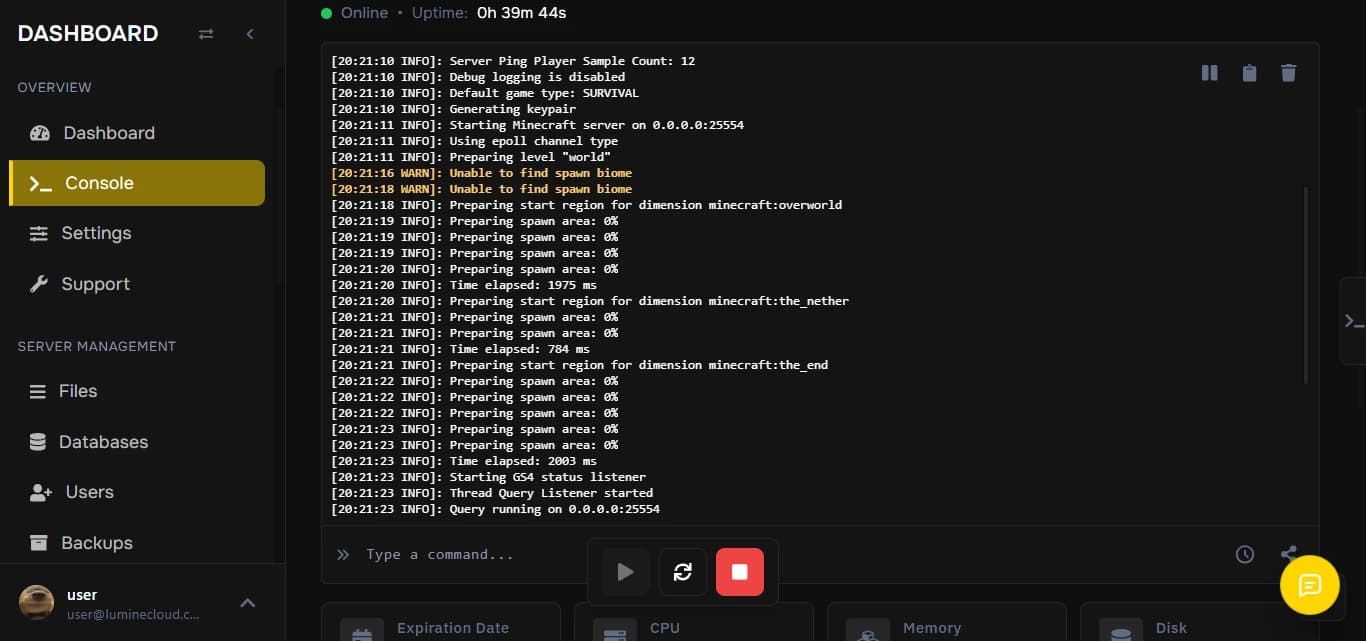
Task: Click the swap arrows icon beside DASHBOARD
Action: pyautogui.click(x=206, y=34)
